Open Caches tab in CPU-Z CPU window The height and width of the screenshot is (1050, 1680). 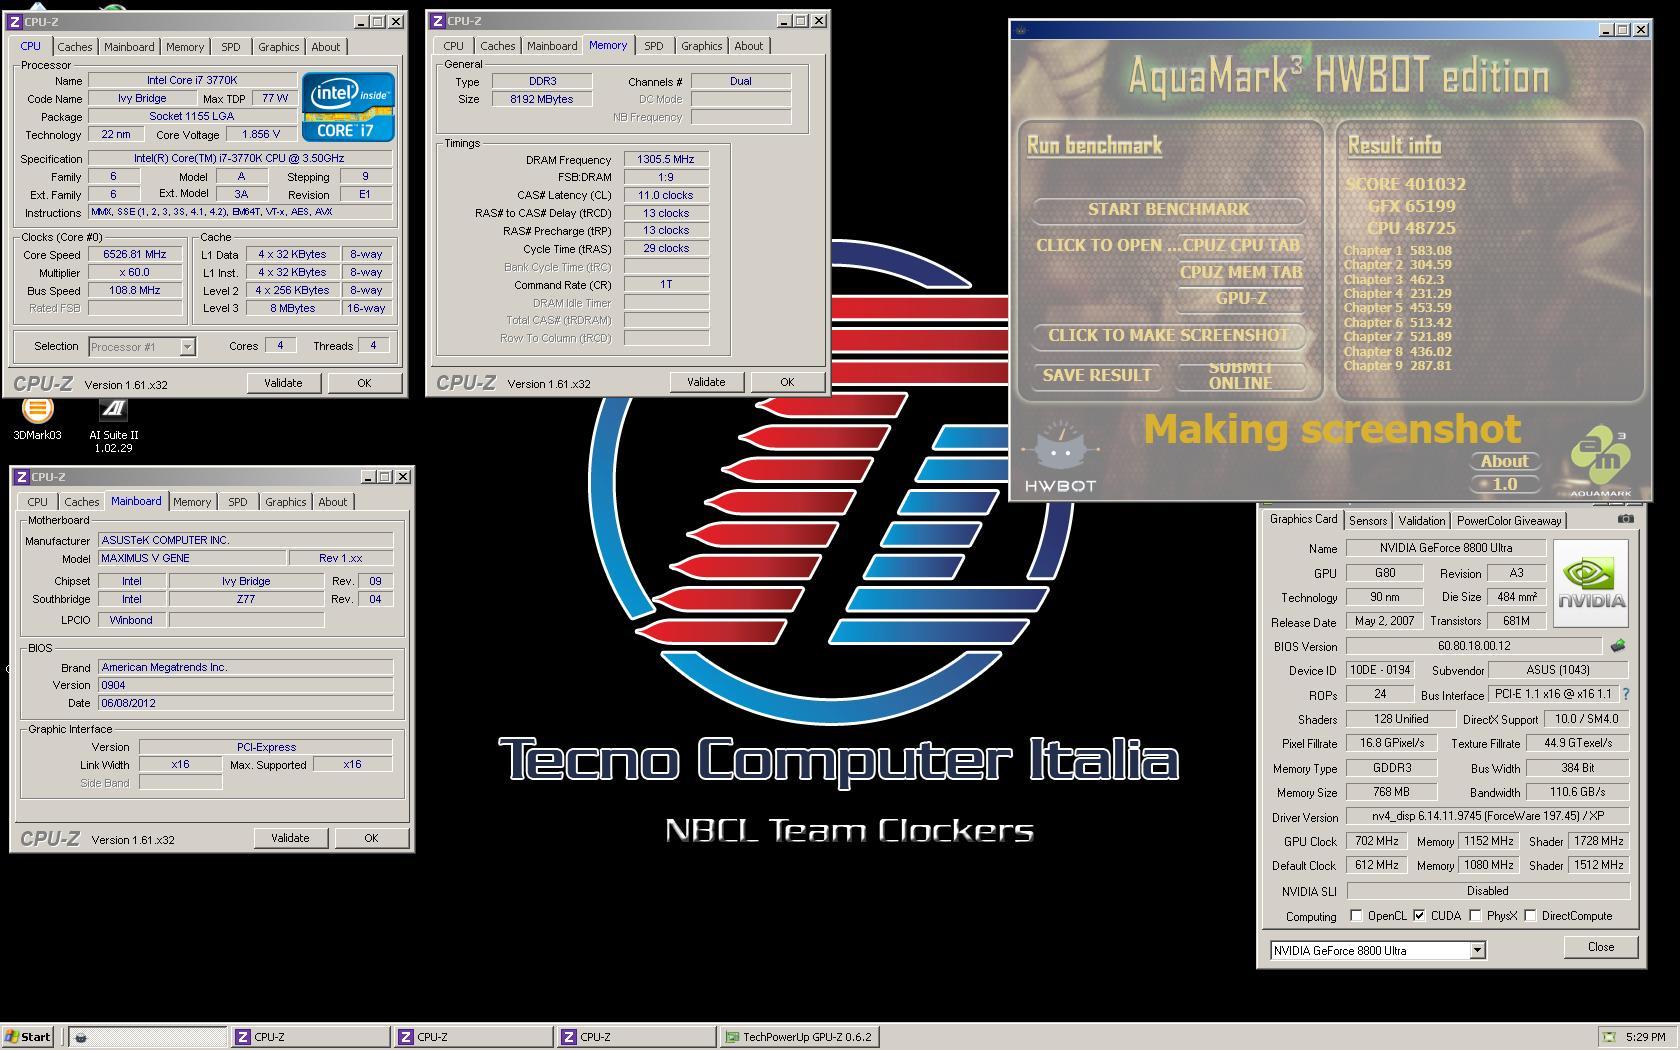tap(74, 47)
